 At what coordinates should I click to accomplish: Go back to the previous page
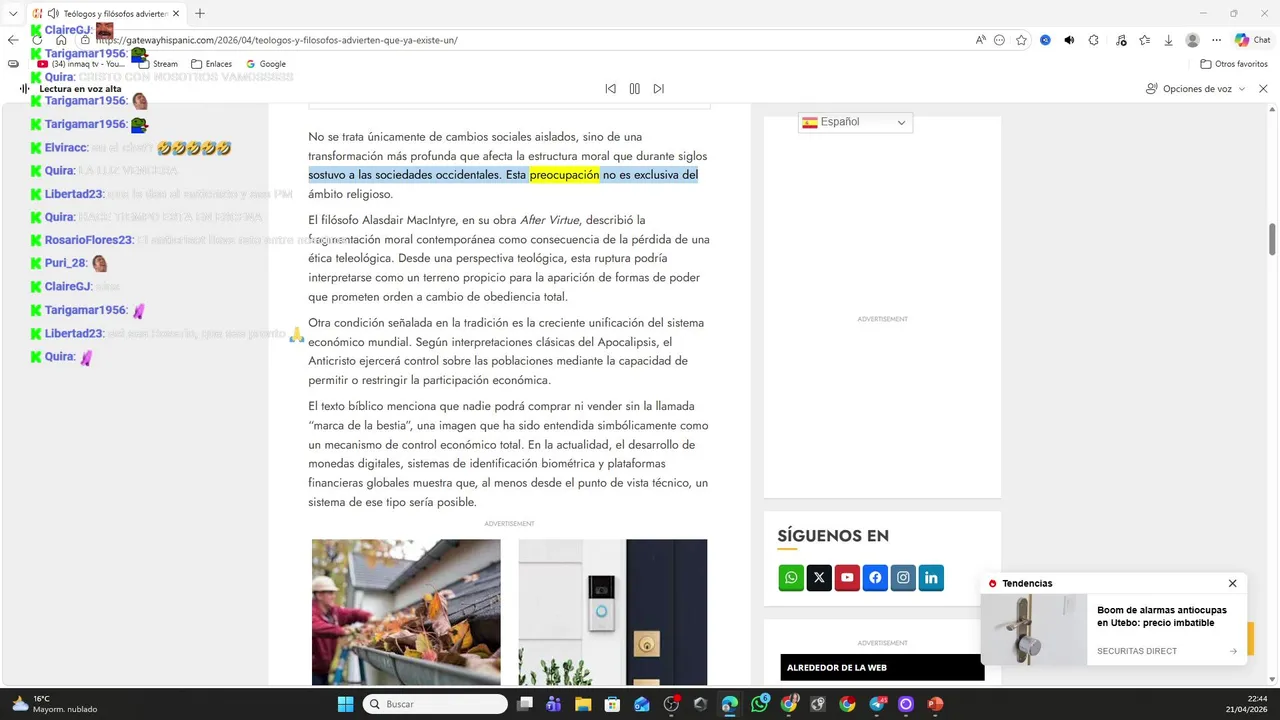click(x=13, y=40)
